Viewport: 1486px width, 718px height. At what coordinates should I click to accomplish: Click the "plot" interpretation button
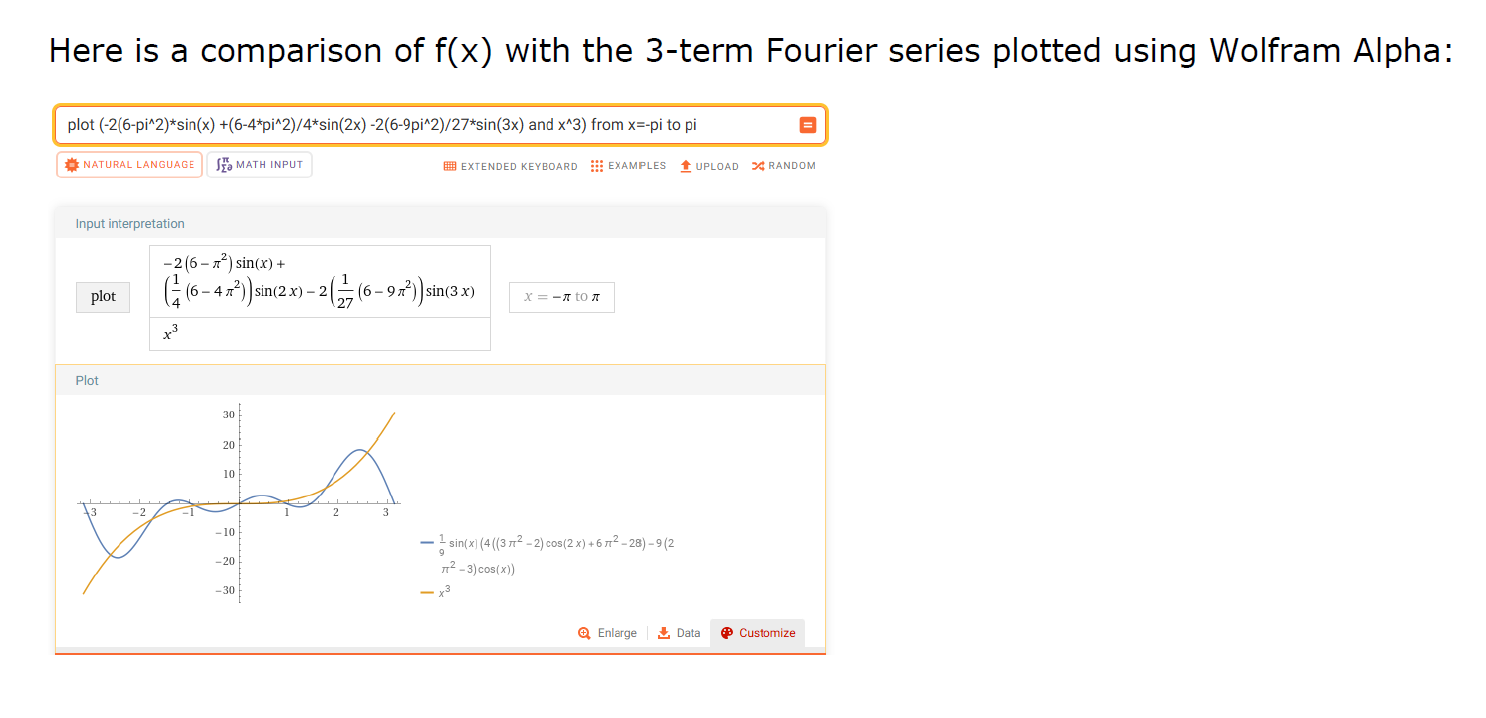(103, 297)
